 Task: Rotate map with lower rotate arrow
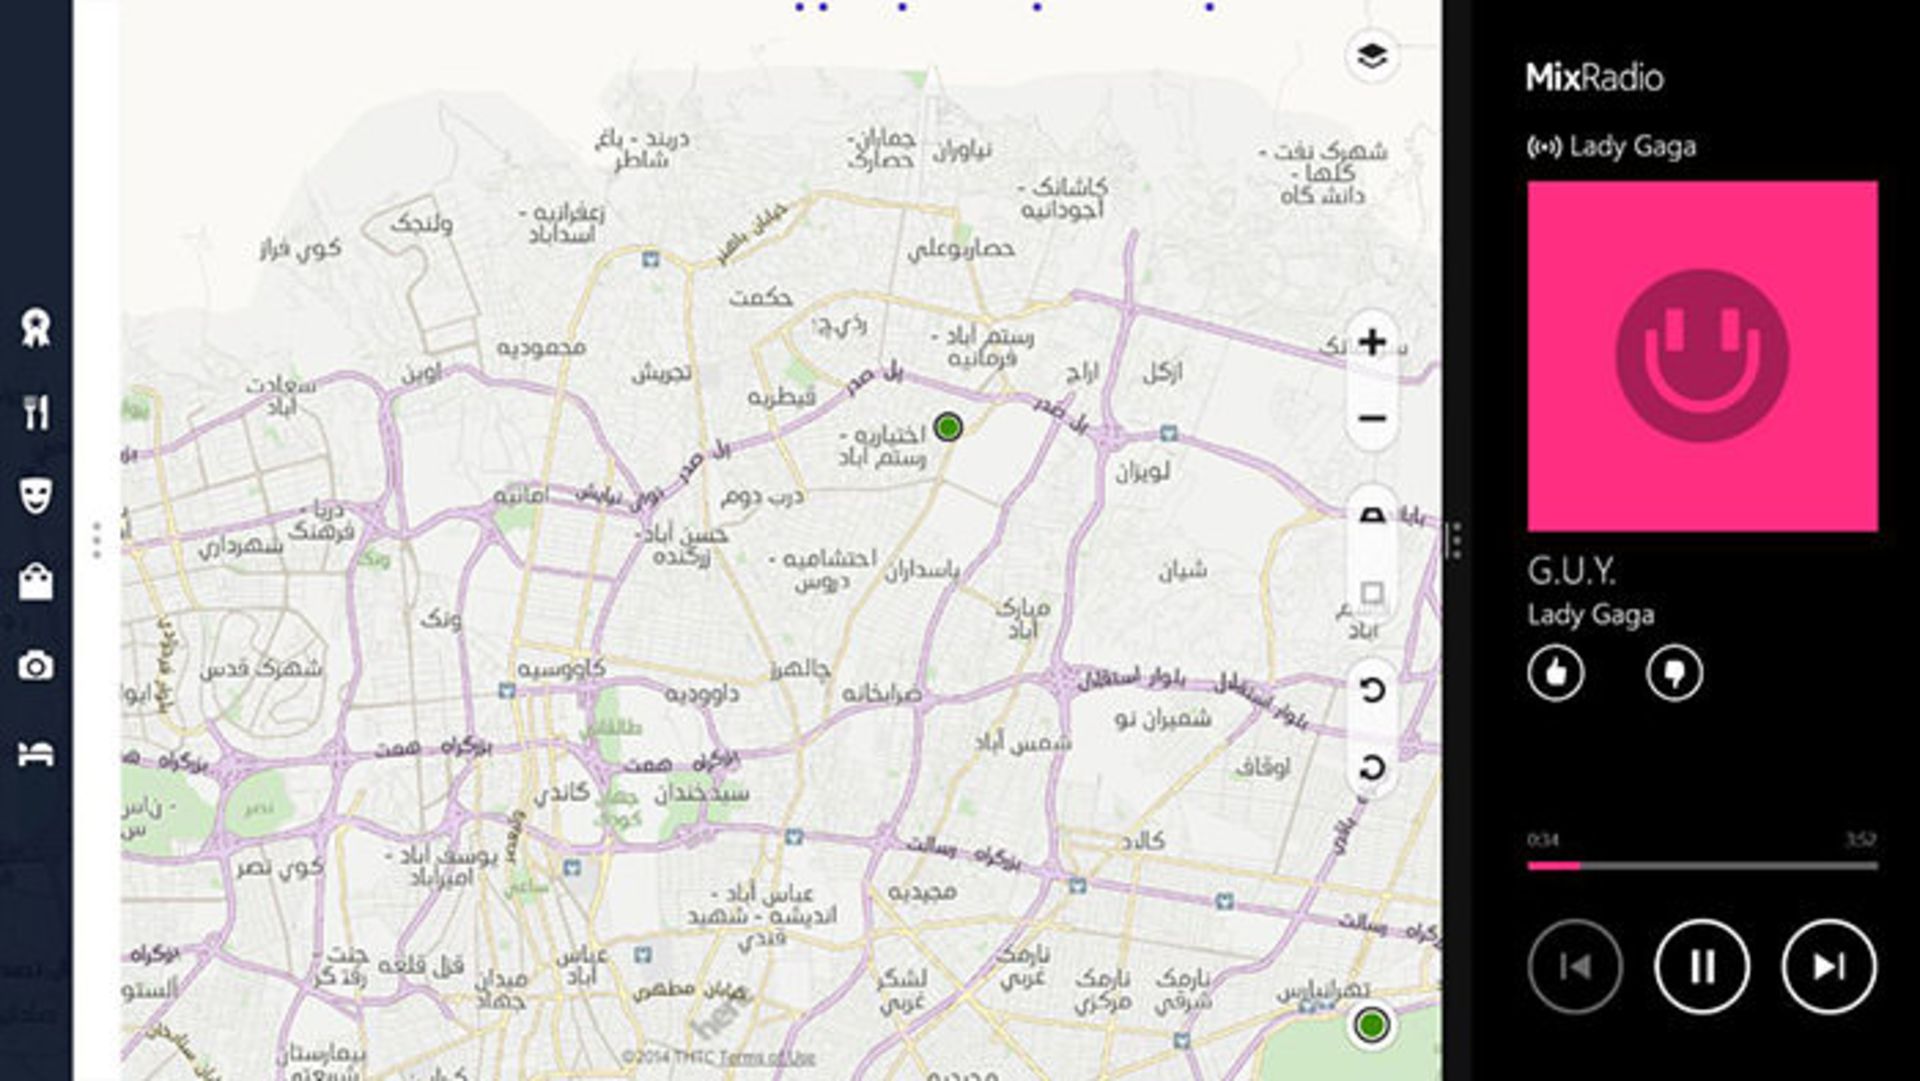[x=1372, y=768]
